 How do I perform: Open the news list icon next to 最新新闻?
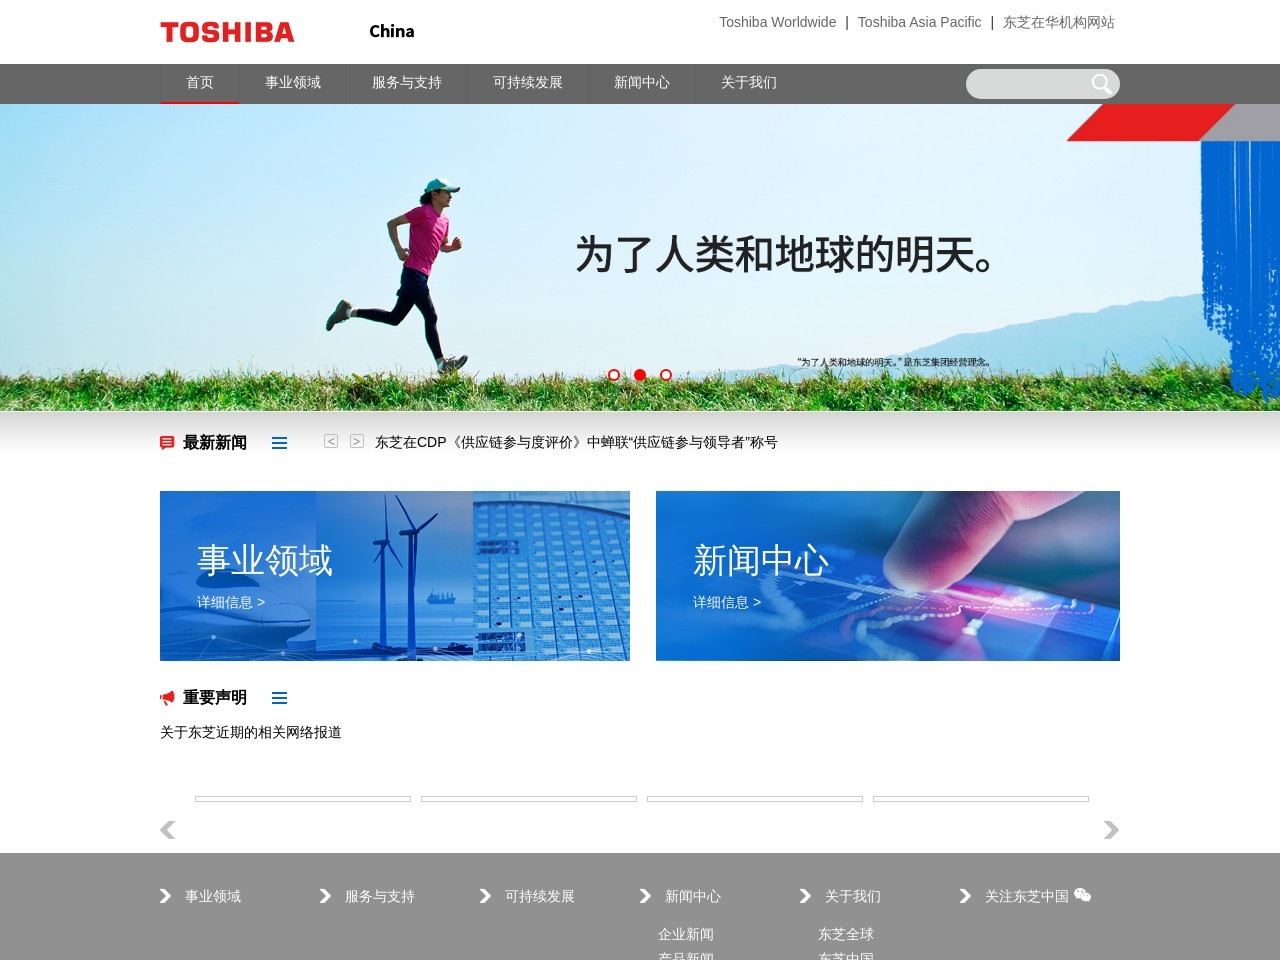point(279,442)
